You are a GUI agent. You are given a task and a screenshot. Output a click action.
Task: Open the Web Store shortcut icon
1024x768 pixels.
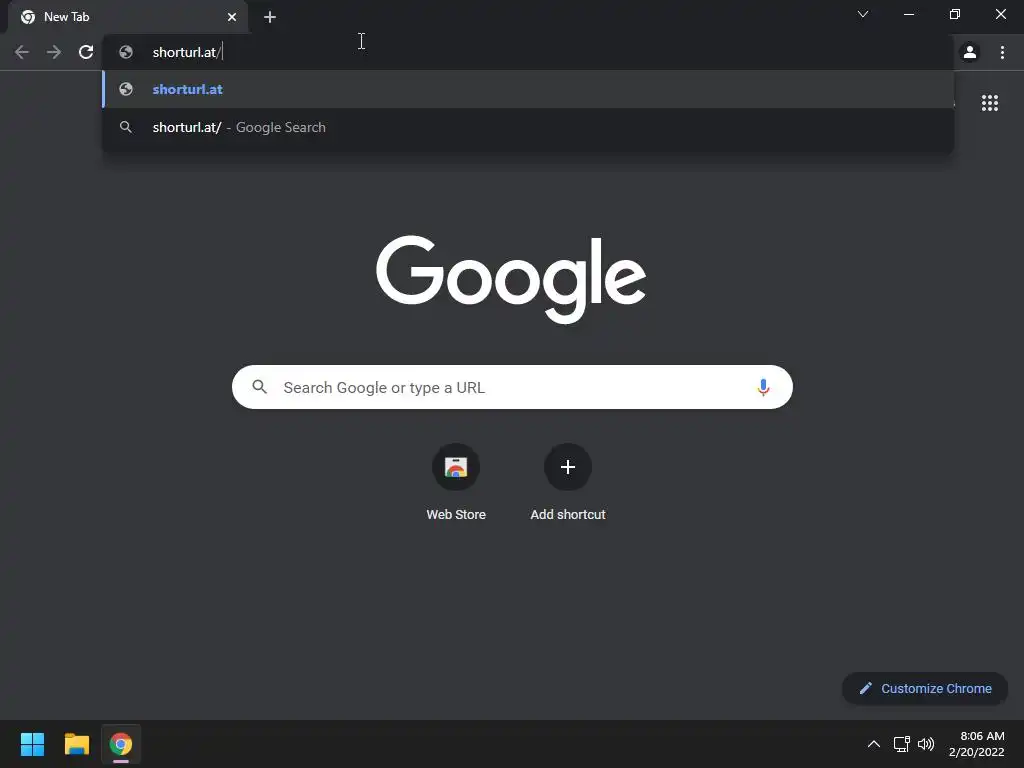tap(456, 467)
